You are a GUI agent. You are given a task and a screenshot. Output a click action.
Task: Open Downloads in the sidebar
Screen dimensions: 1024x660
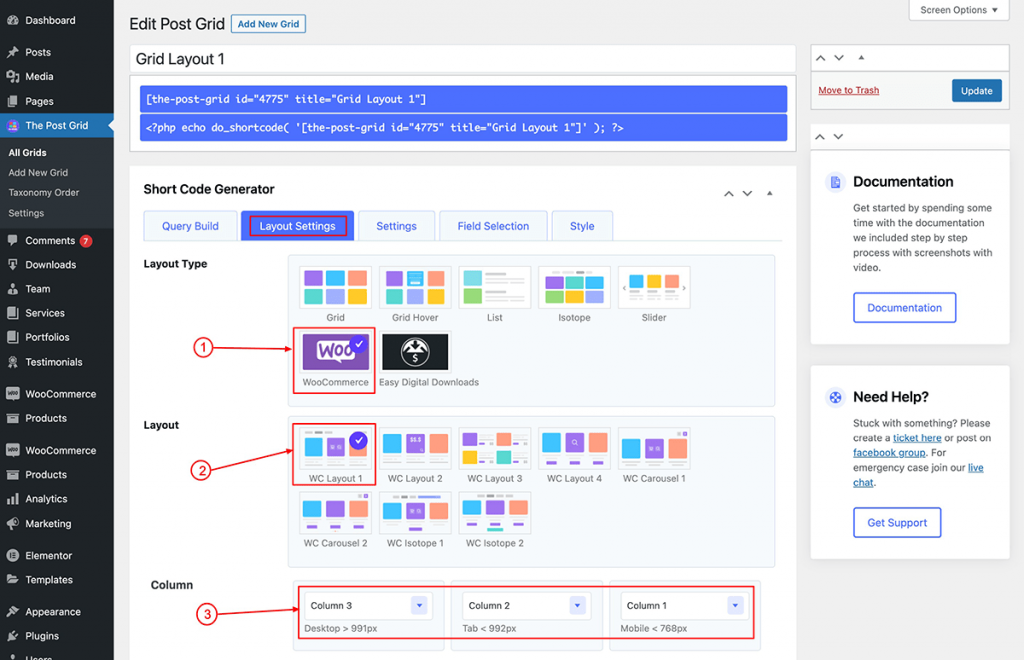click(x=50, y=264)
